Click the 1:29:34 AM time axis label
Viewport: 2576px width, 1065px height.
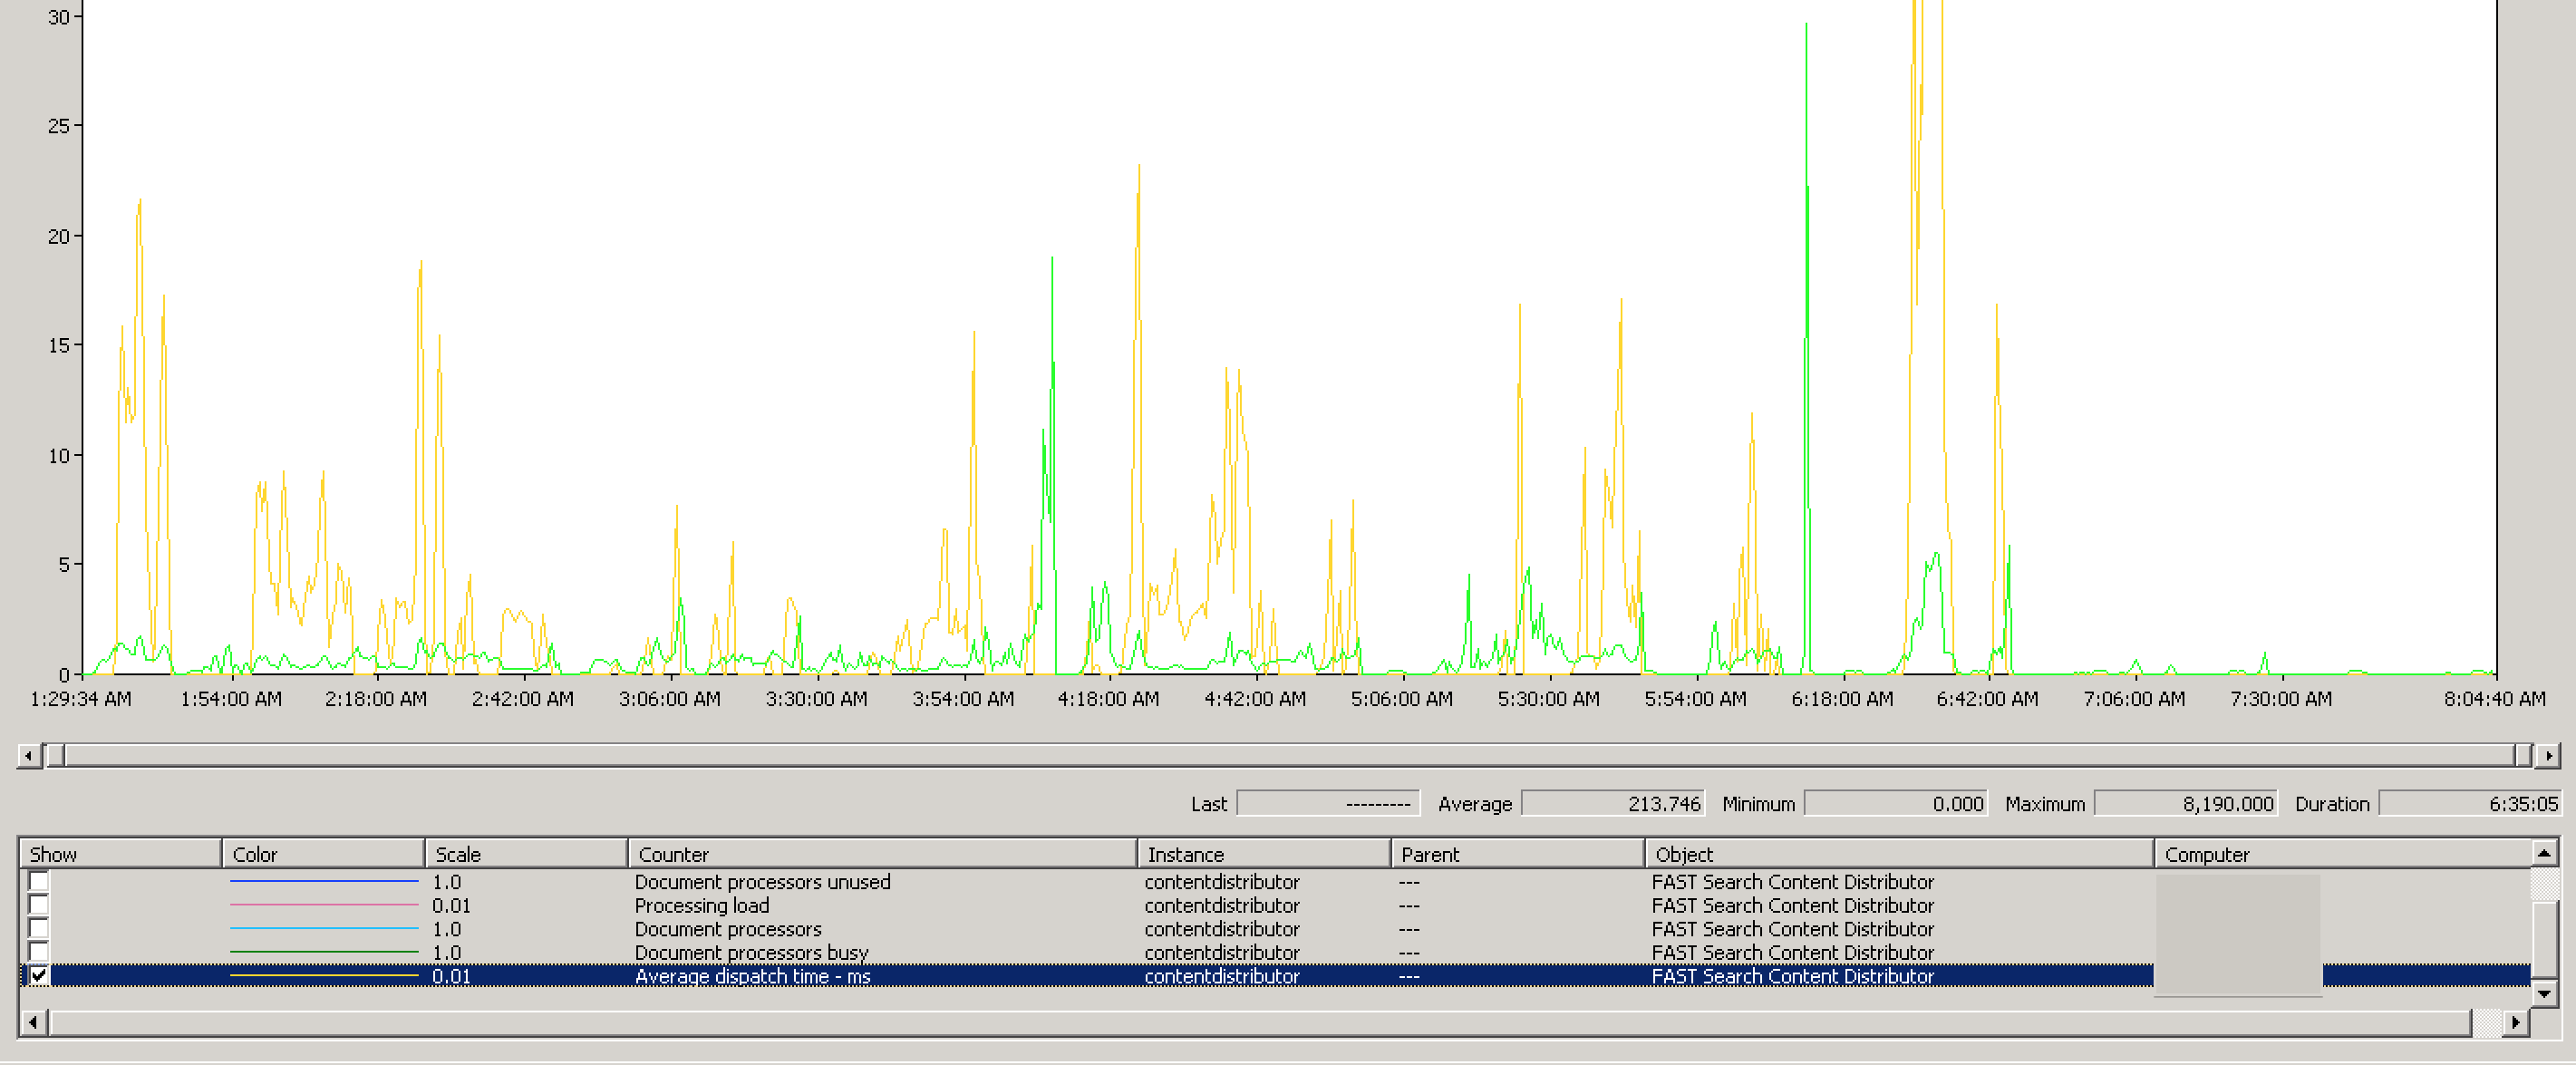tap(81, 699)
